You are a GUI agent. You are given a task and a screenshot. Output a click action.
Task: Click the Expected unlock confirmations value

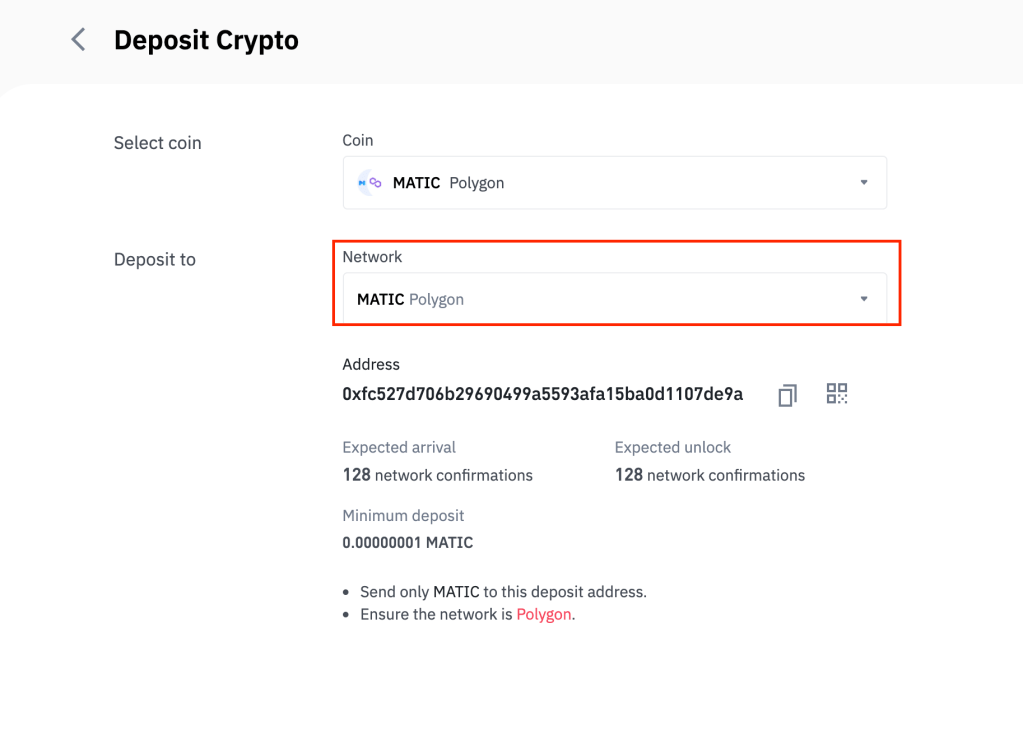coord(709,475)
